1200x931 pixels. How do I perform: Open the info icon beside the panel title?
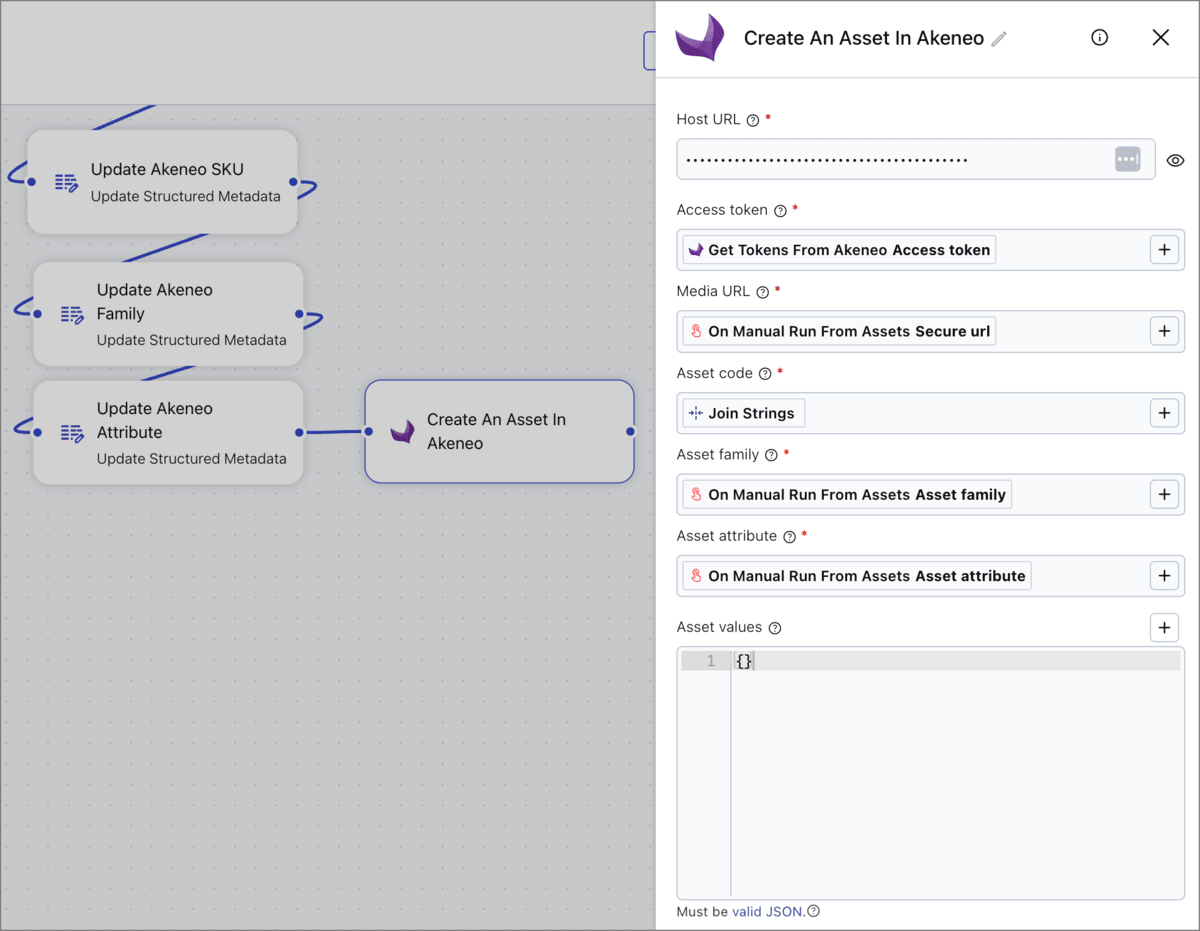(x=1099, y=37)
